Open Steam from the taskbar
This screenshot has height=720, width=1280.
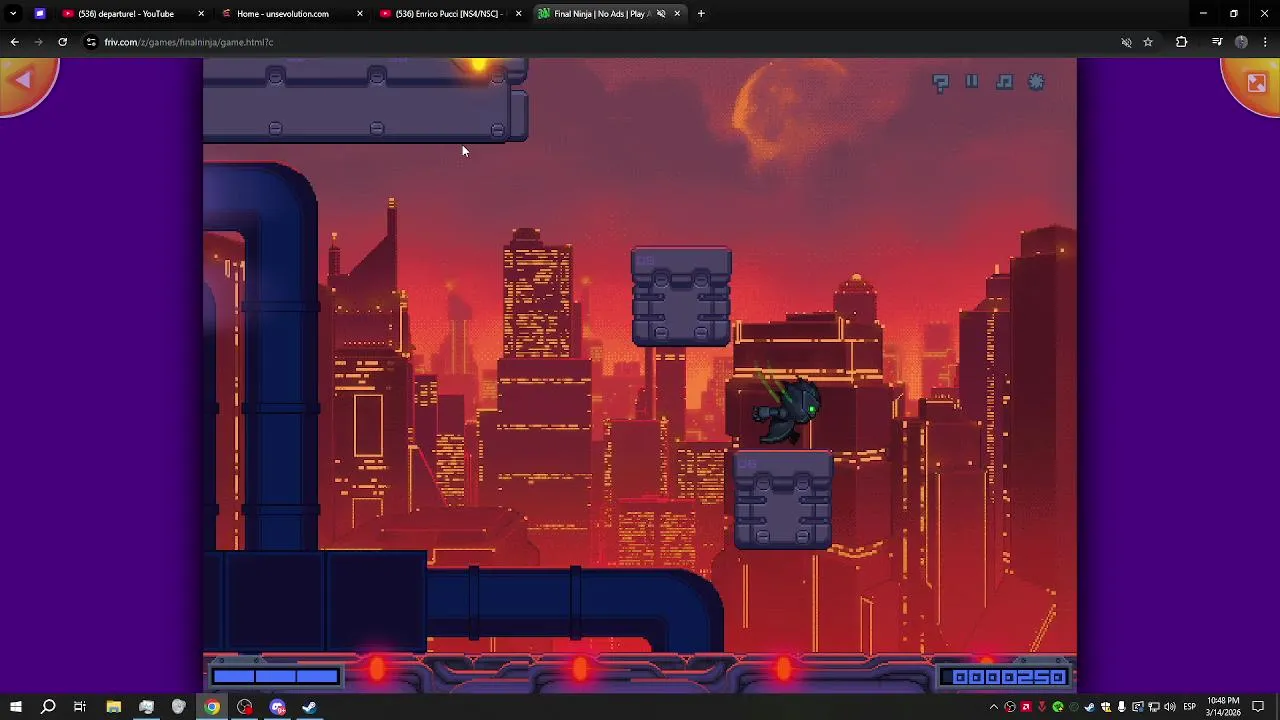310,707
